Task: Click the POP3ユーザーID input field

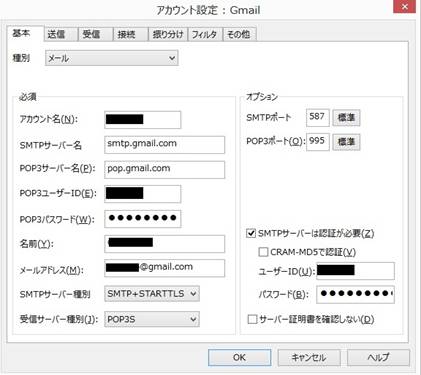Action: pos(143,194)
